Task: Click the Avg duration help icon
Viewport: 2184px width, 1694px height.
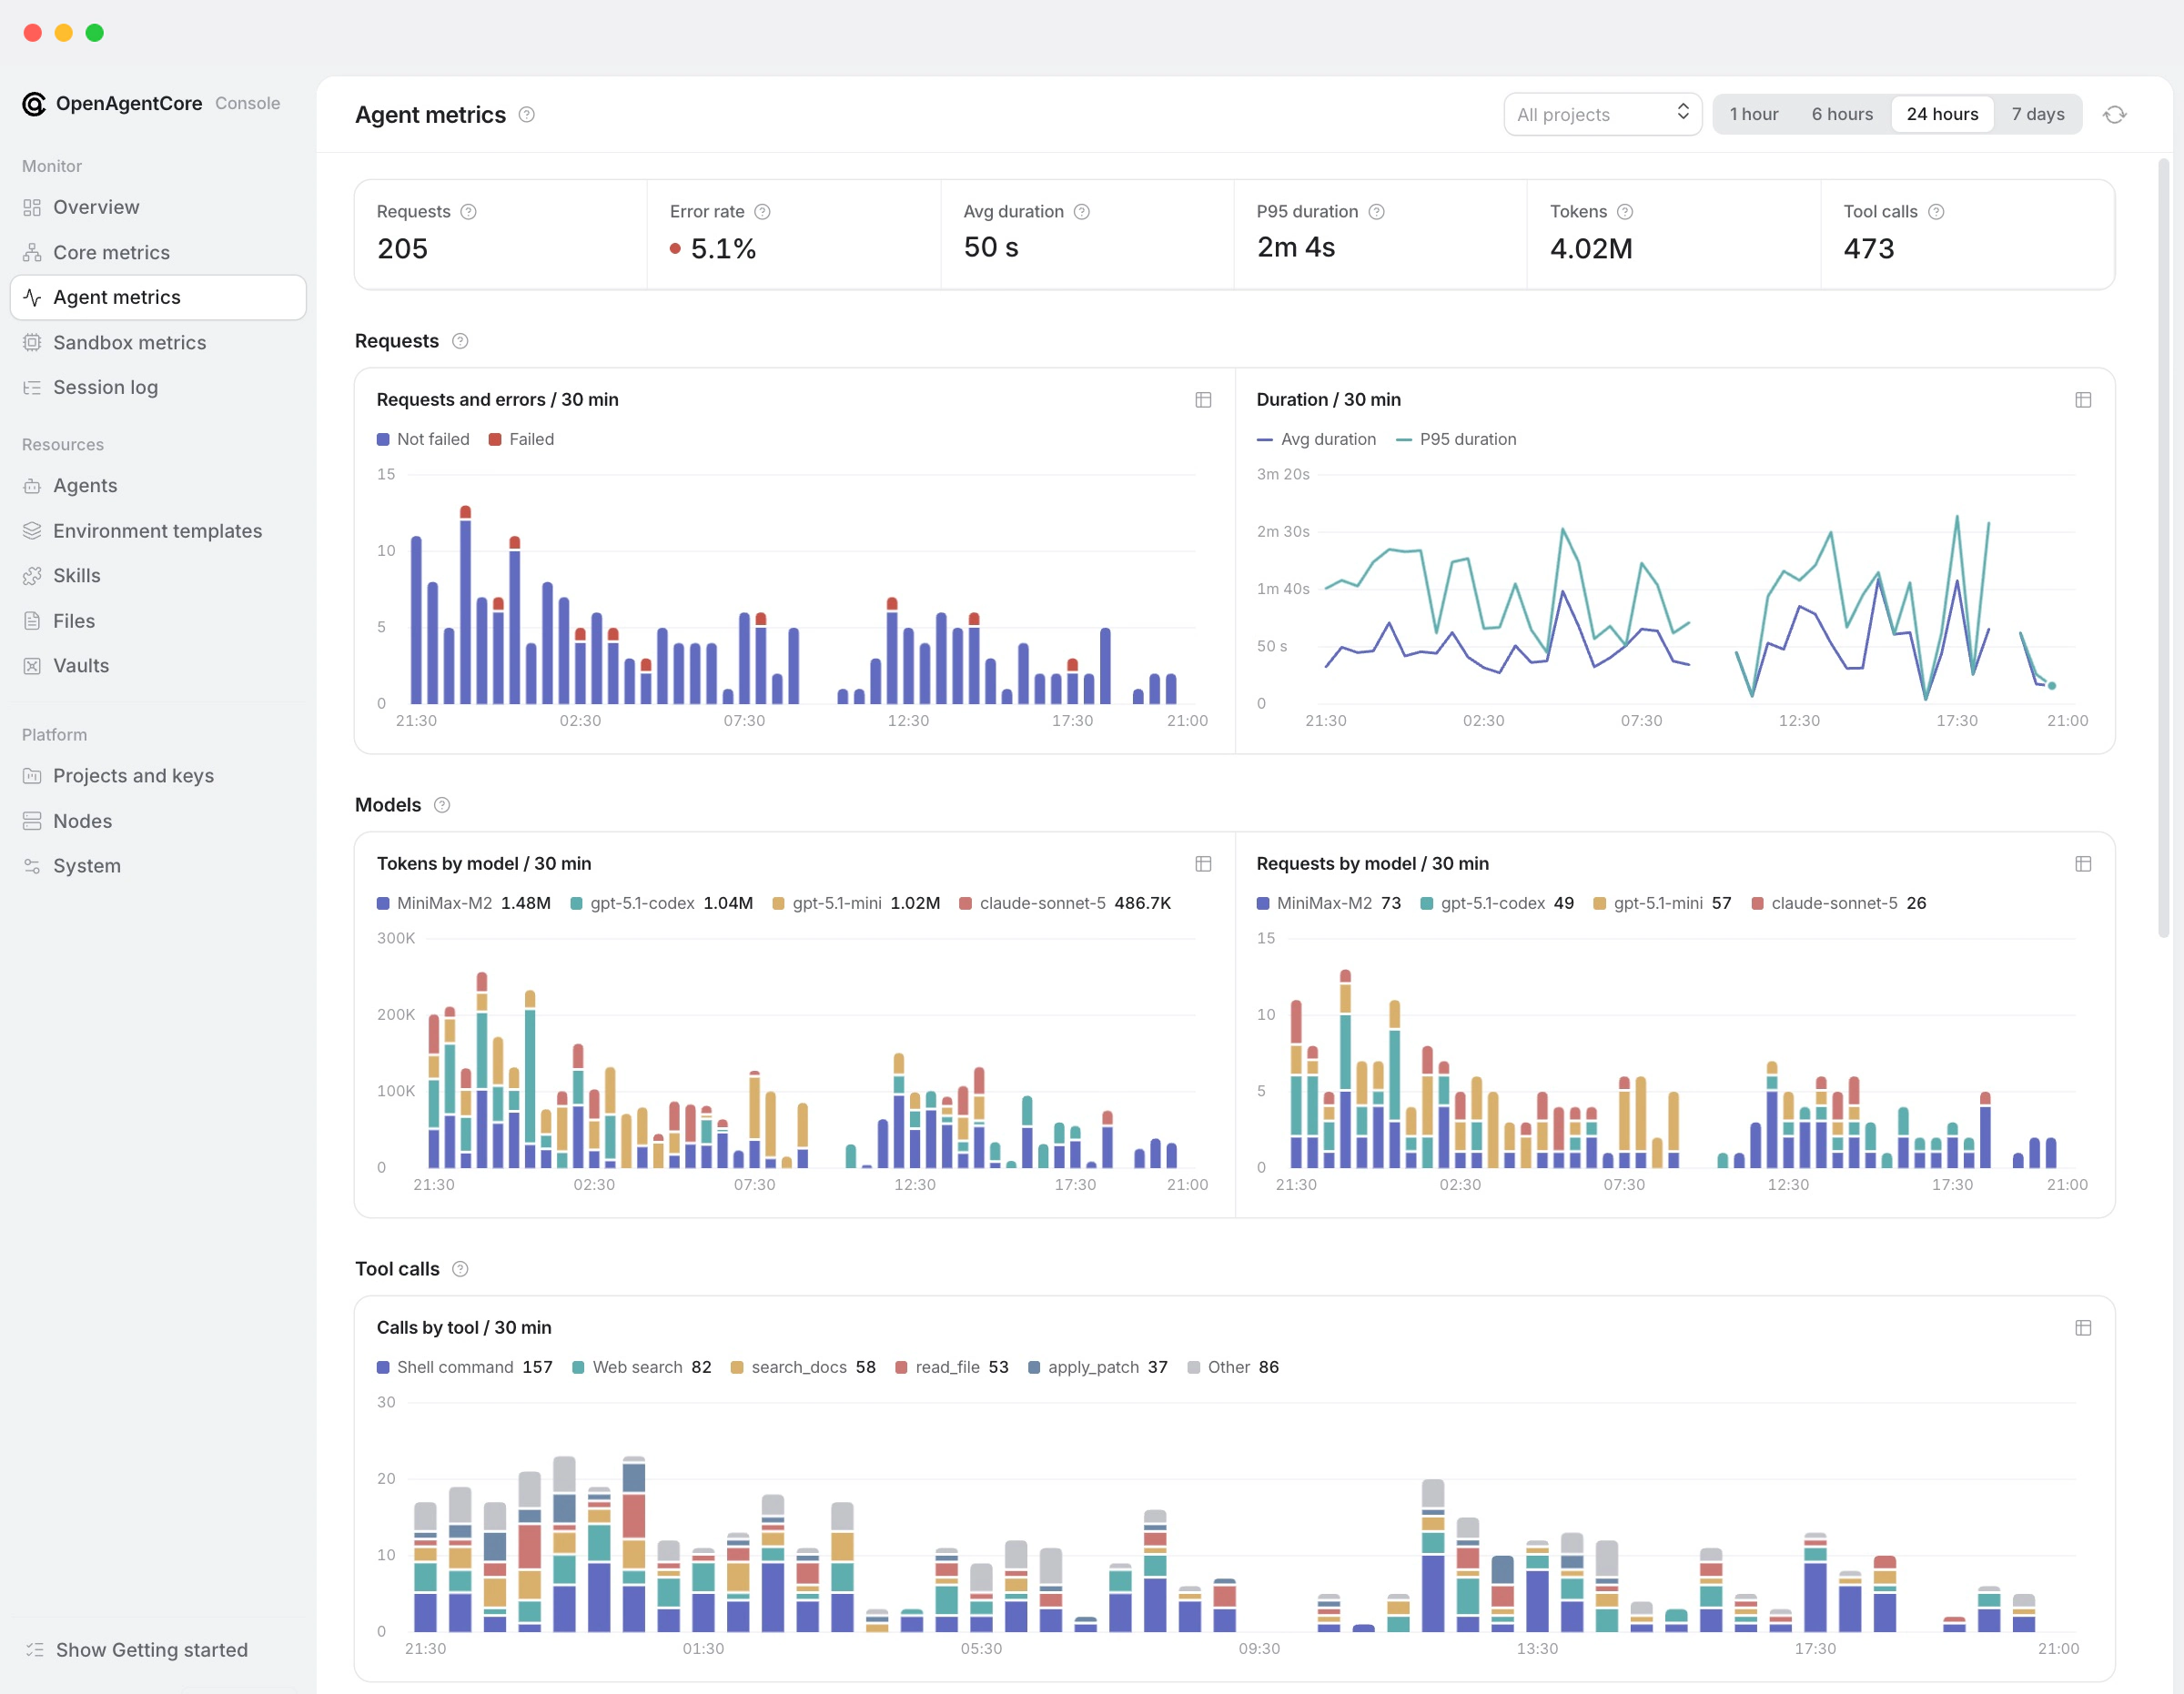Action: coord(1082,212)
